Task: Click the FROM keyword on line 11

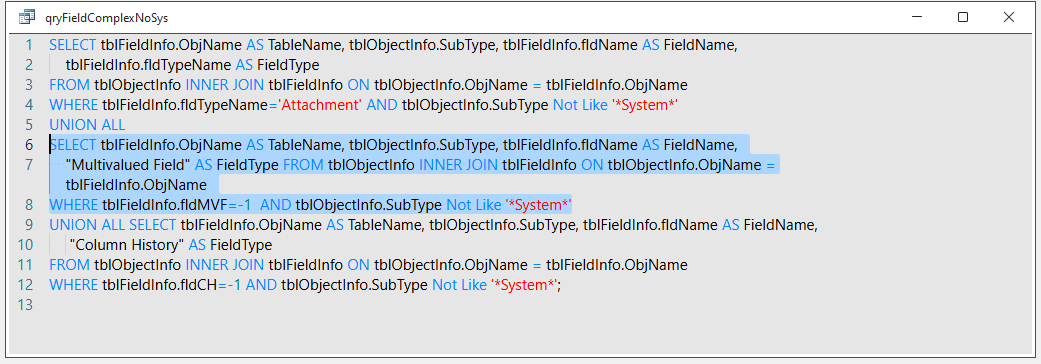Action: [x=70, y=265]
